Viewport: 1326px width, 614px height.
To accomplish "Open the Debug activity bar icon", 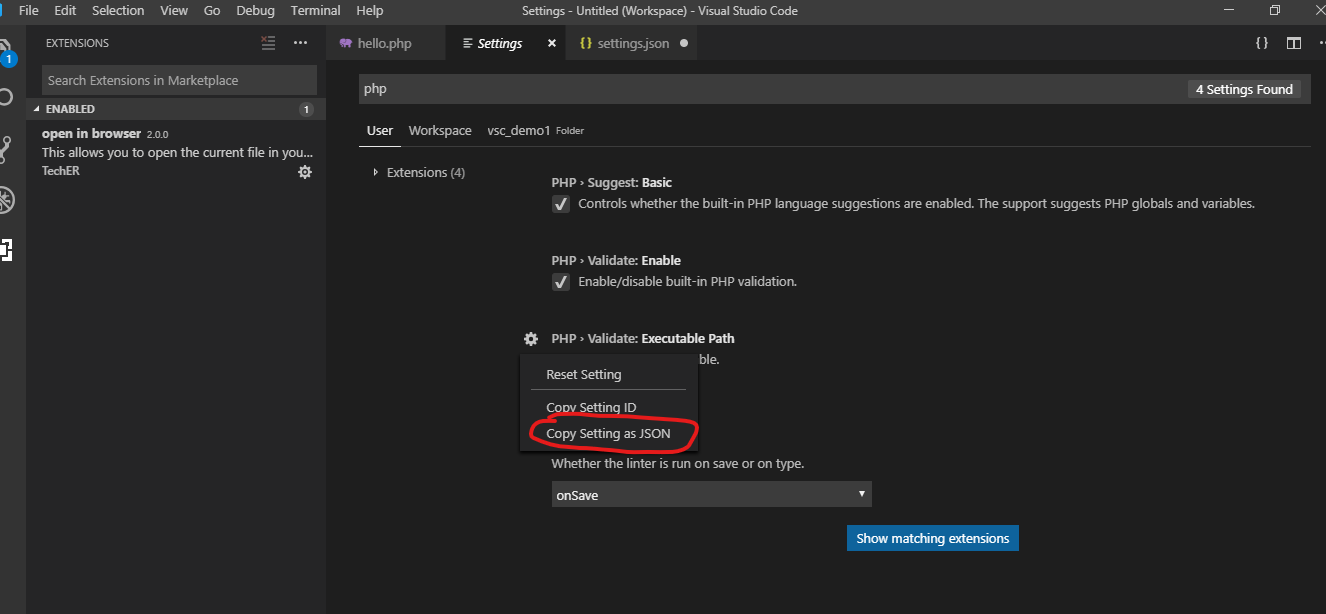I will [x=5, y=199].
